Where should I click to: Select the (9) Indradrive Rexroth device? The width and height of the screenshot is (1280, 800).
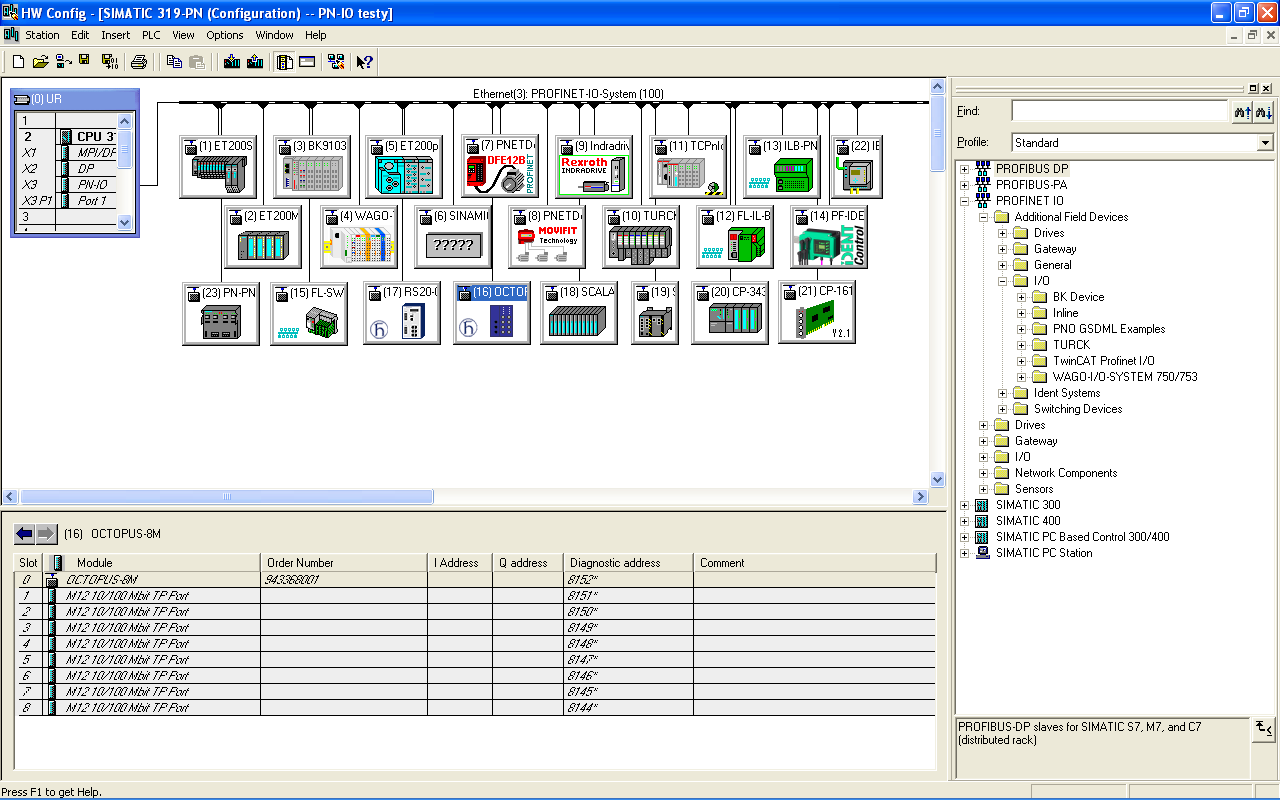(x=594, y=167)
